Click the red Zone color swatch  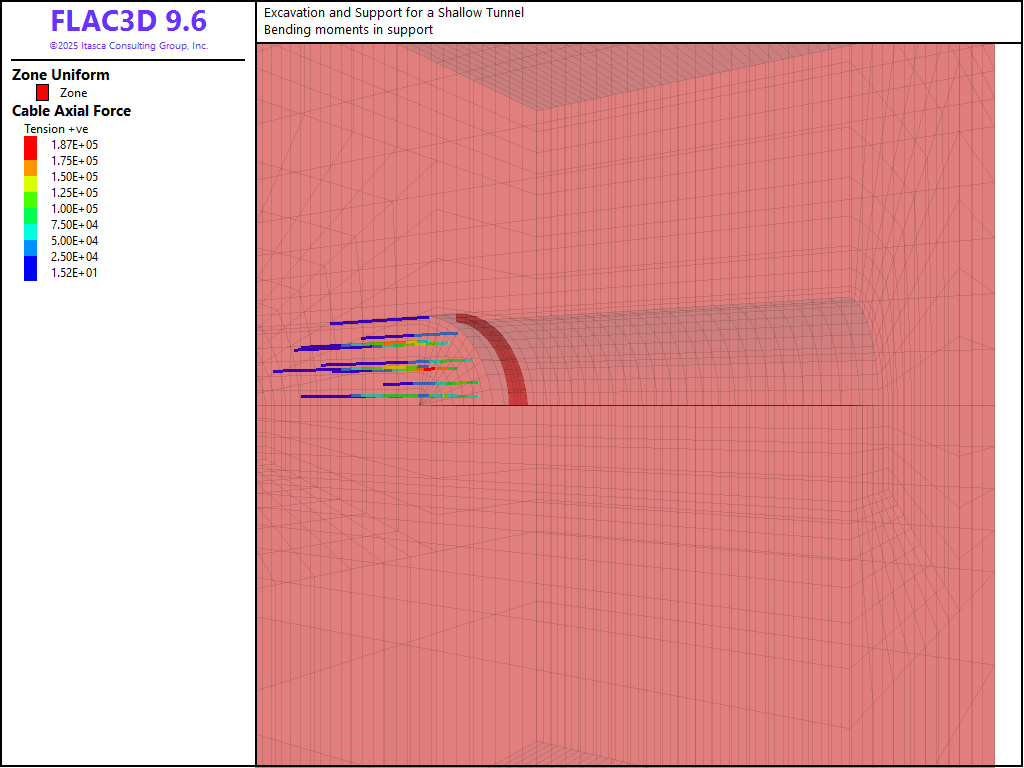point(43,92)
